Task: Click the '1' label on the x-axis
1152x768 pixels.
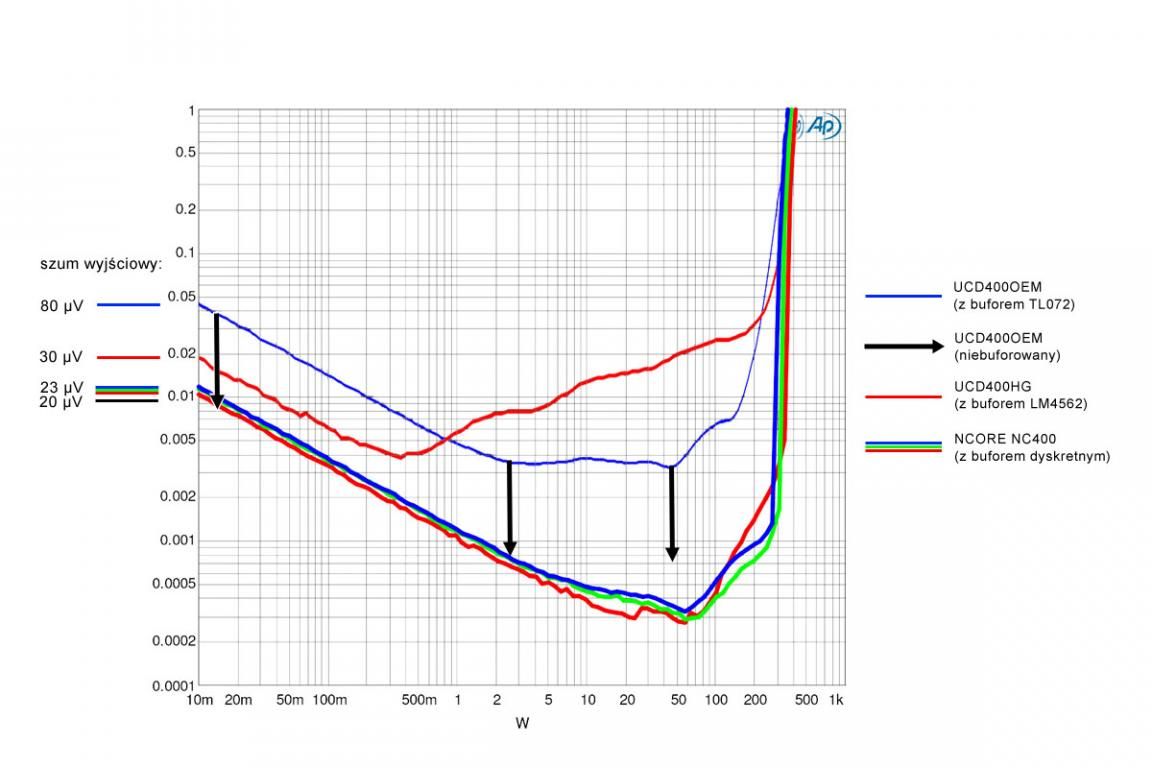Action: (x=458, y=700)
